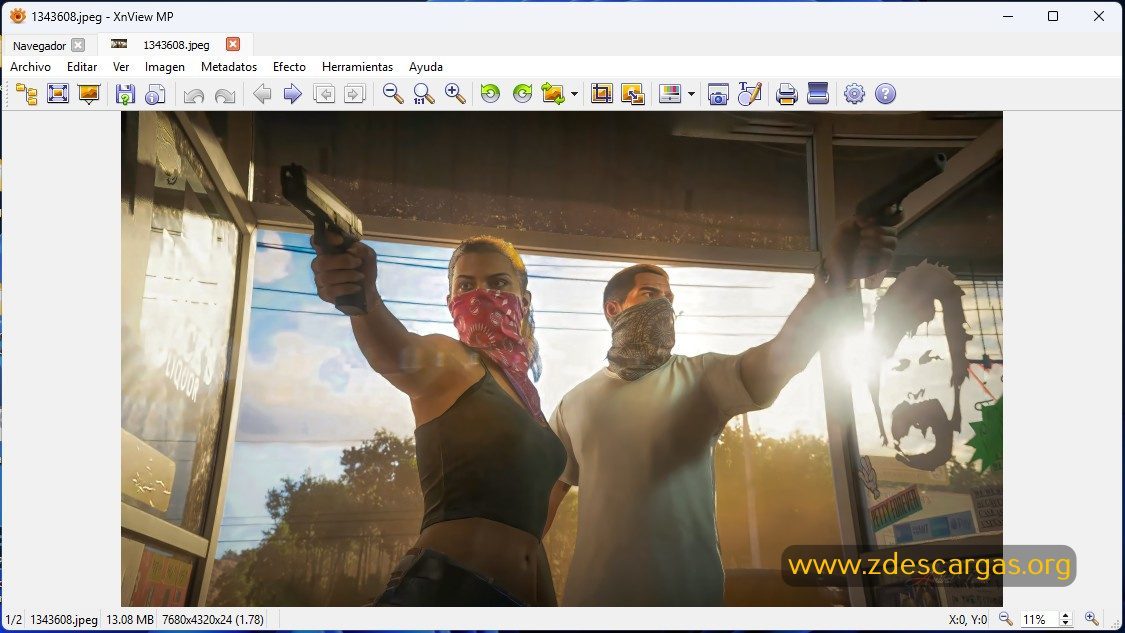Click status bar zoom-out magnifier
This screenshot has width=1125, height=633.
[x=1006, y=619]
